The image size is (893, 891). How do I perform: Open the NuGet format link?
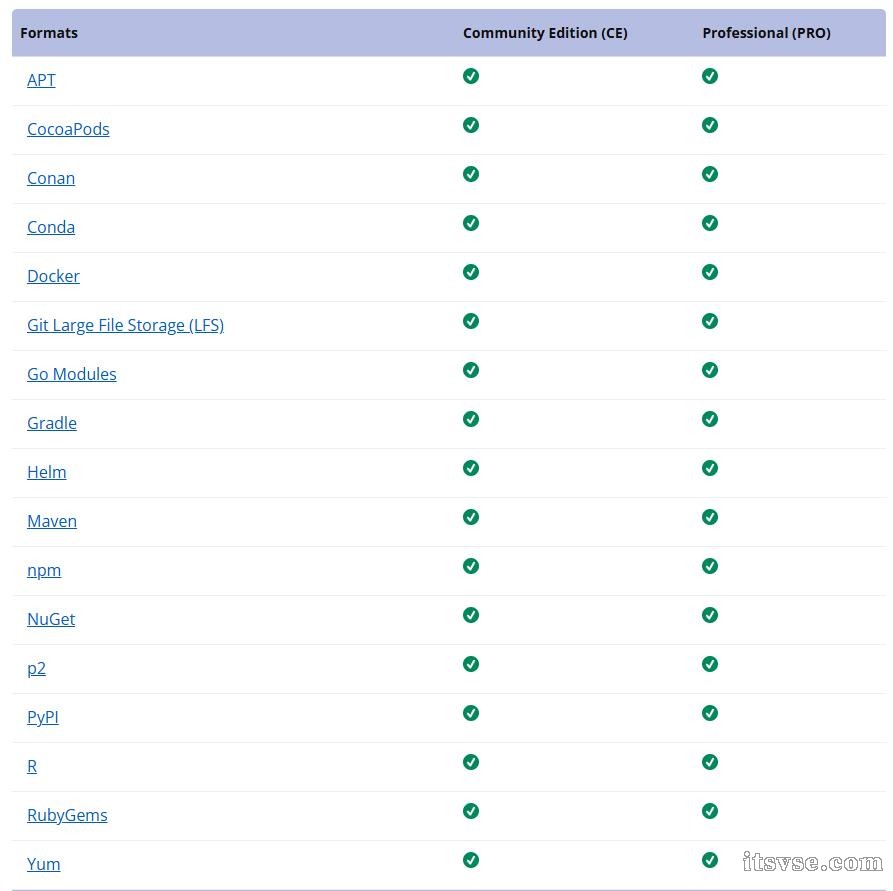click(51, 619)
